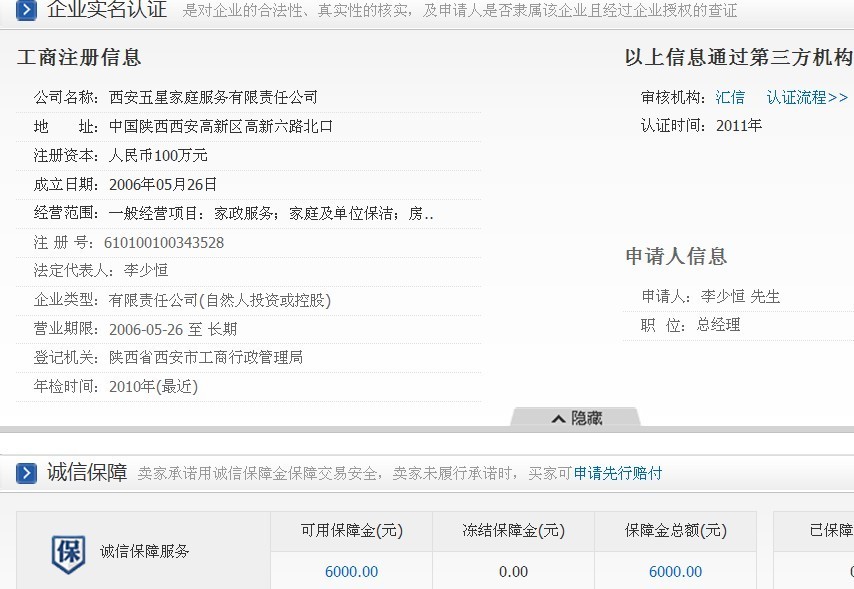Click the 0.00 value under 冻结保障金
The width and height of the screenshot is (854, 589).
coord(513,572)
